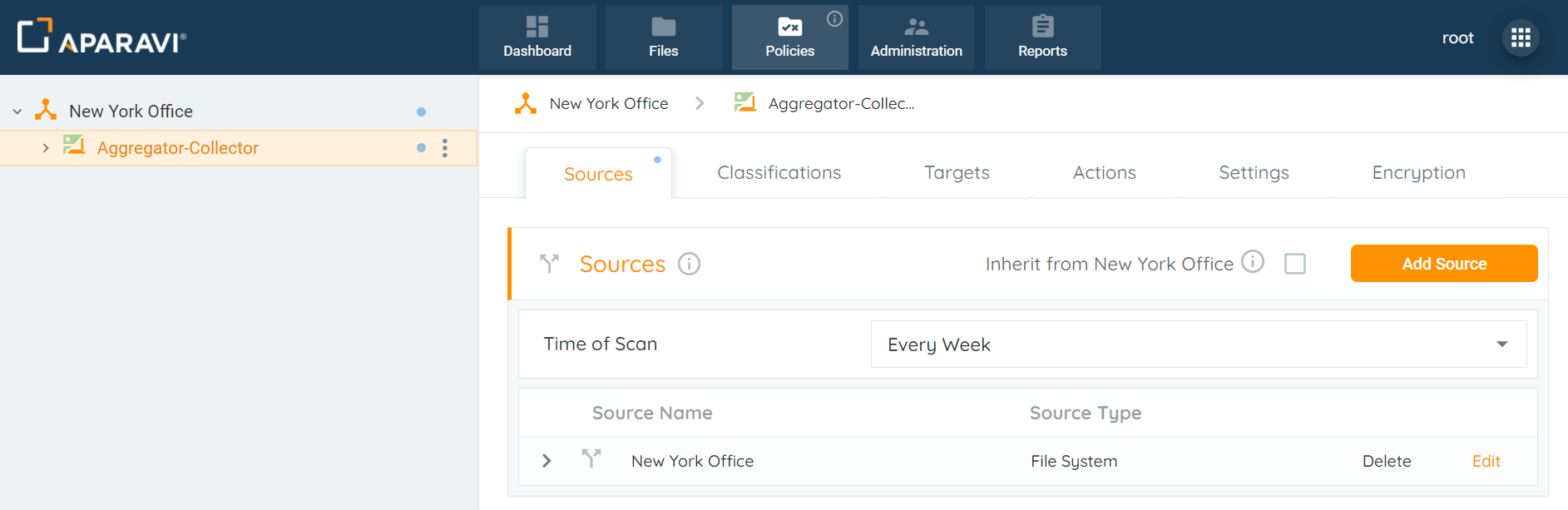The width and height of the screenshot is (1568, 510).
Task: Collapse the New York Office tree node
Action: 17,111
